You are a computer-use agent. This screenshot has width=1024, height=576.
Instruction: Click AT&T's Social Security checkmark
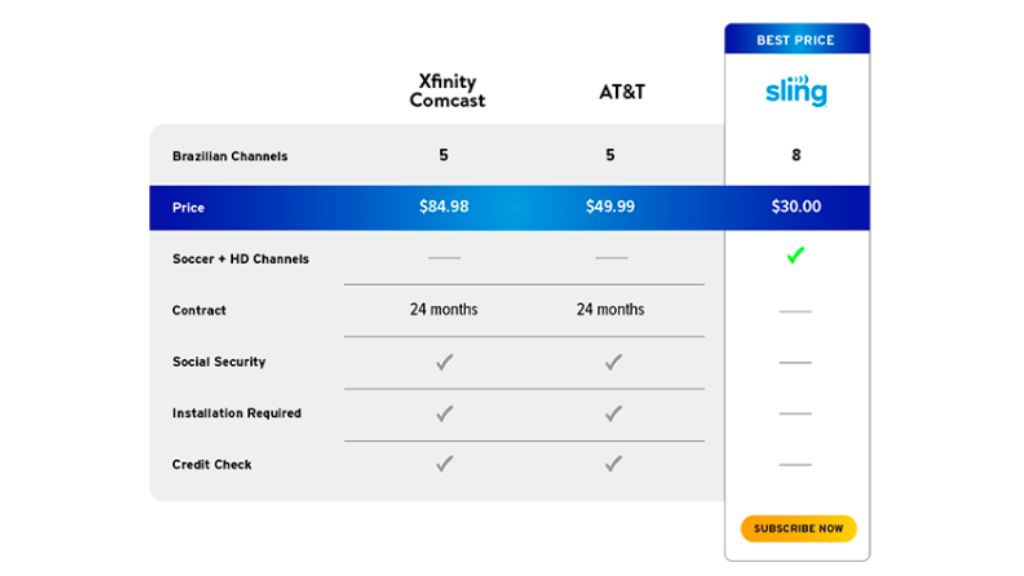pos(613,362)
